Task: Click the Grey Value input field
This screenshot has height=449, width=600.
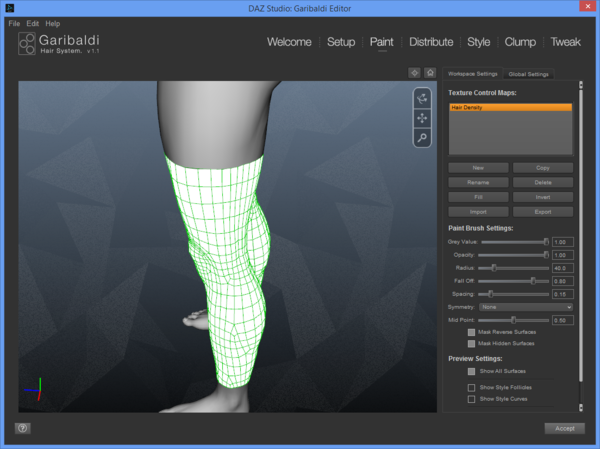Action: tap(562, 242)
